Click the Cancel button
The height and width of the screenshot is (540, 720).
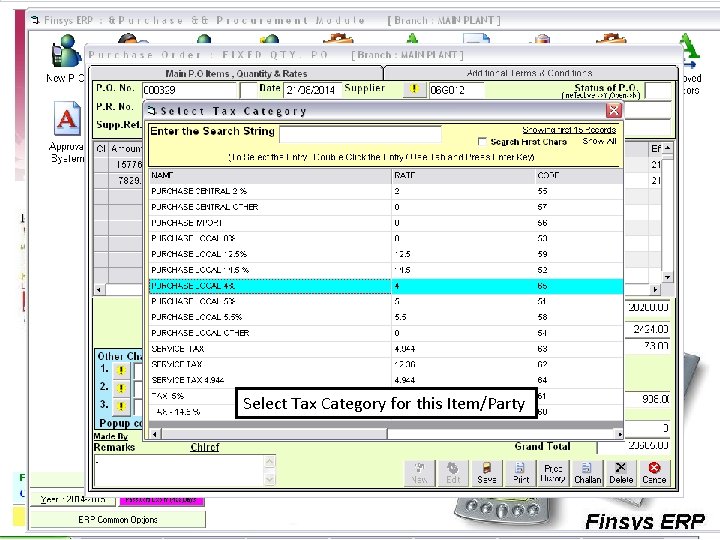pyautogui.click(x=654, y=473)
